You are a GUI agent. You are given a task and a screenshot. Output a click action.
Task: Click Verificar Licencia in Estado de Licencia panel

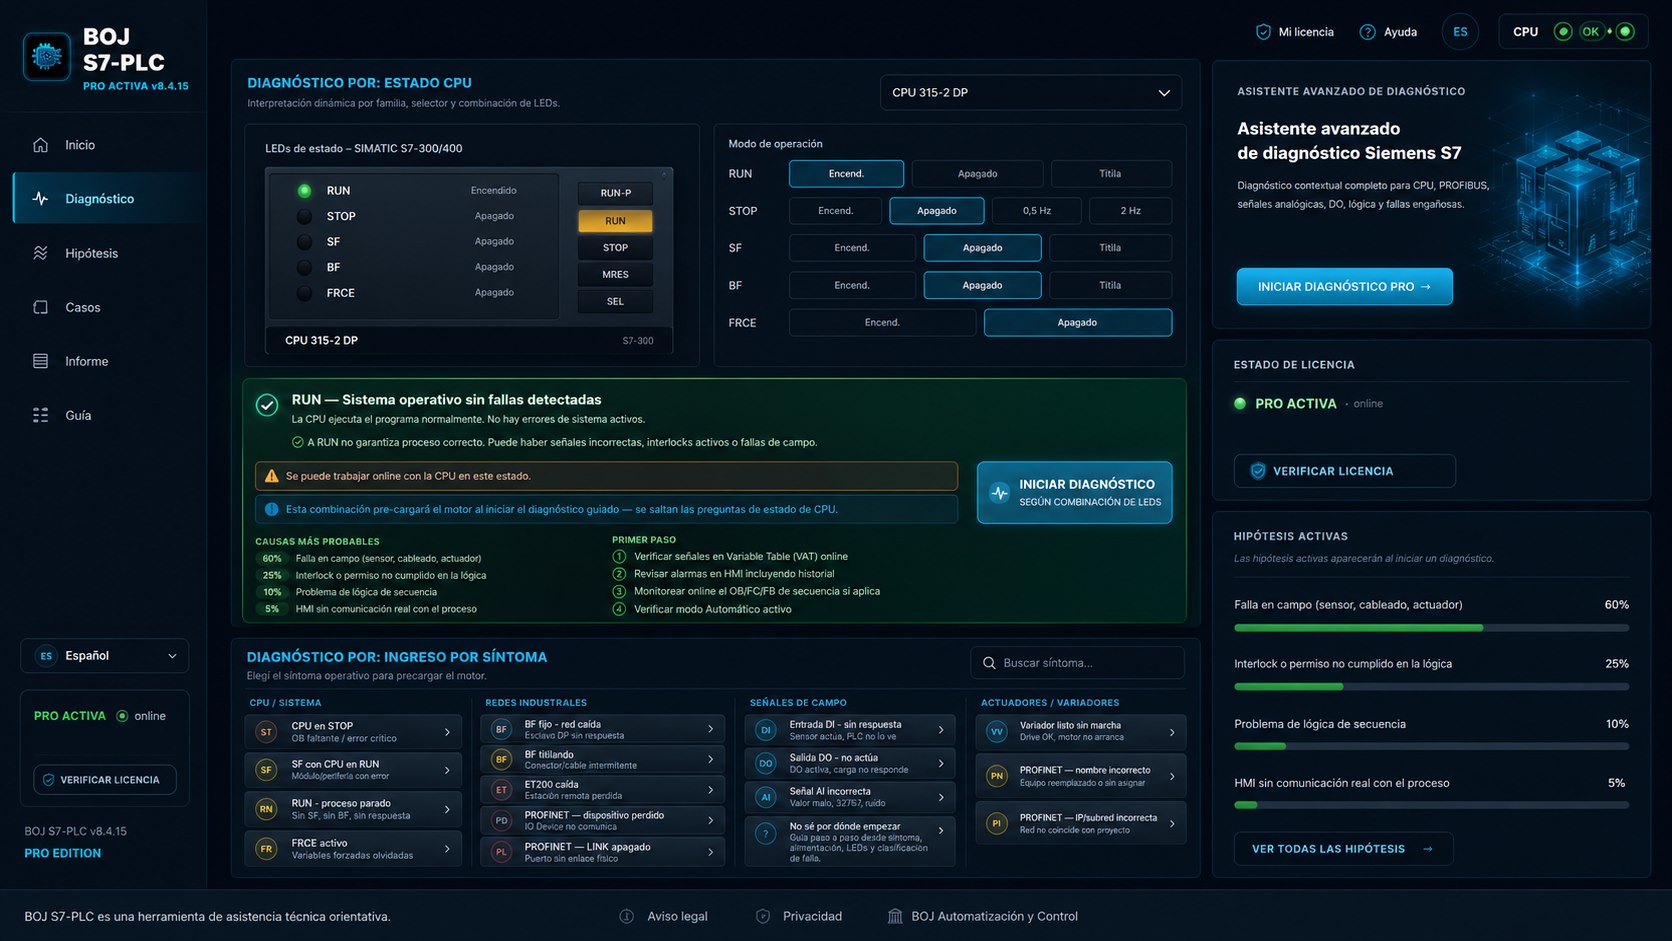click(1344, 471)
